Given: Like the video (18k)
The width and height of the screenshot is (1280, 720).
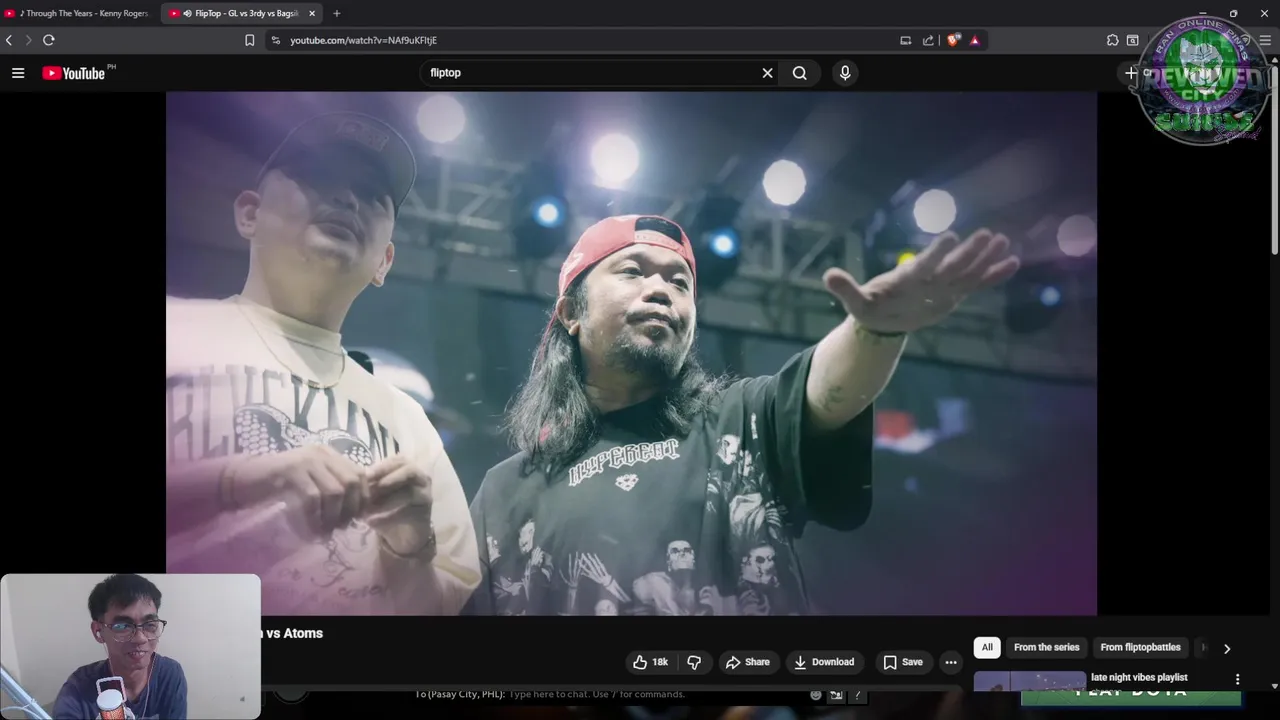Looking at the screenshot, I should coord(650,662).
